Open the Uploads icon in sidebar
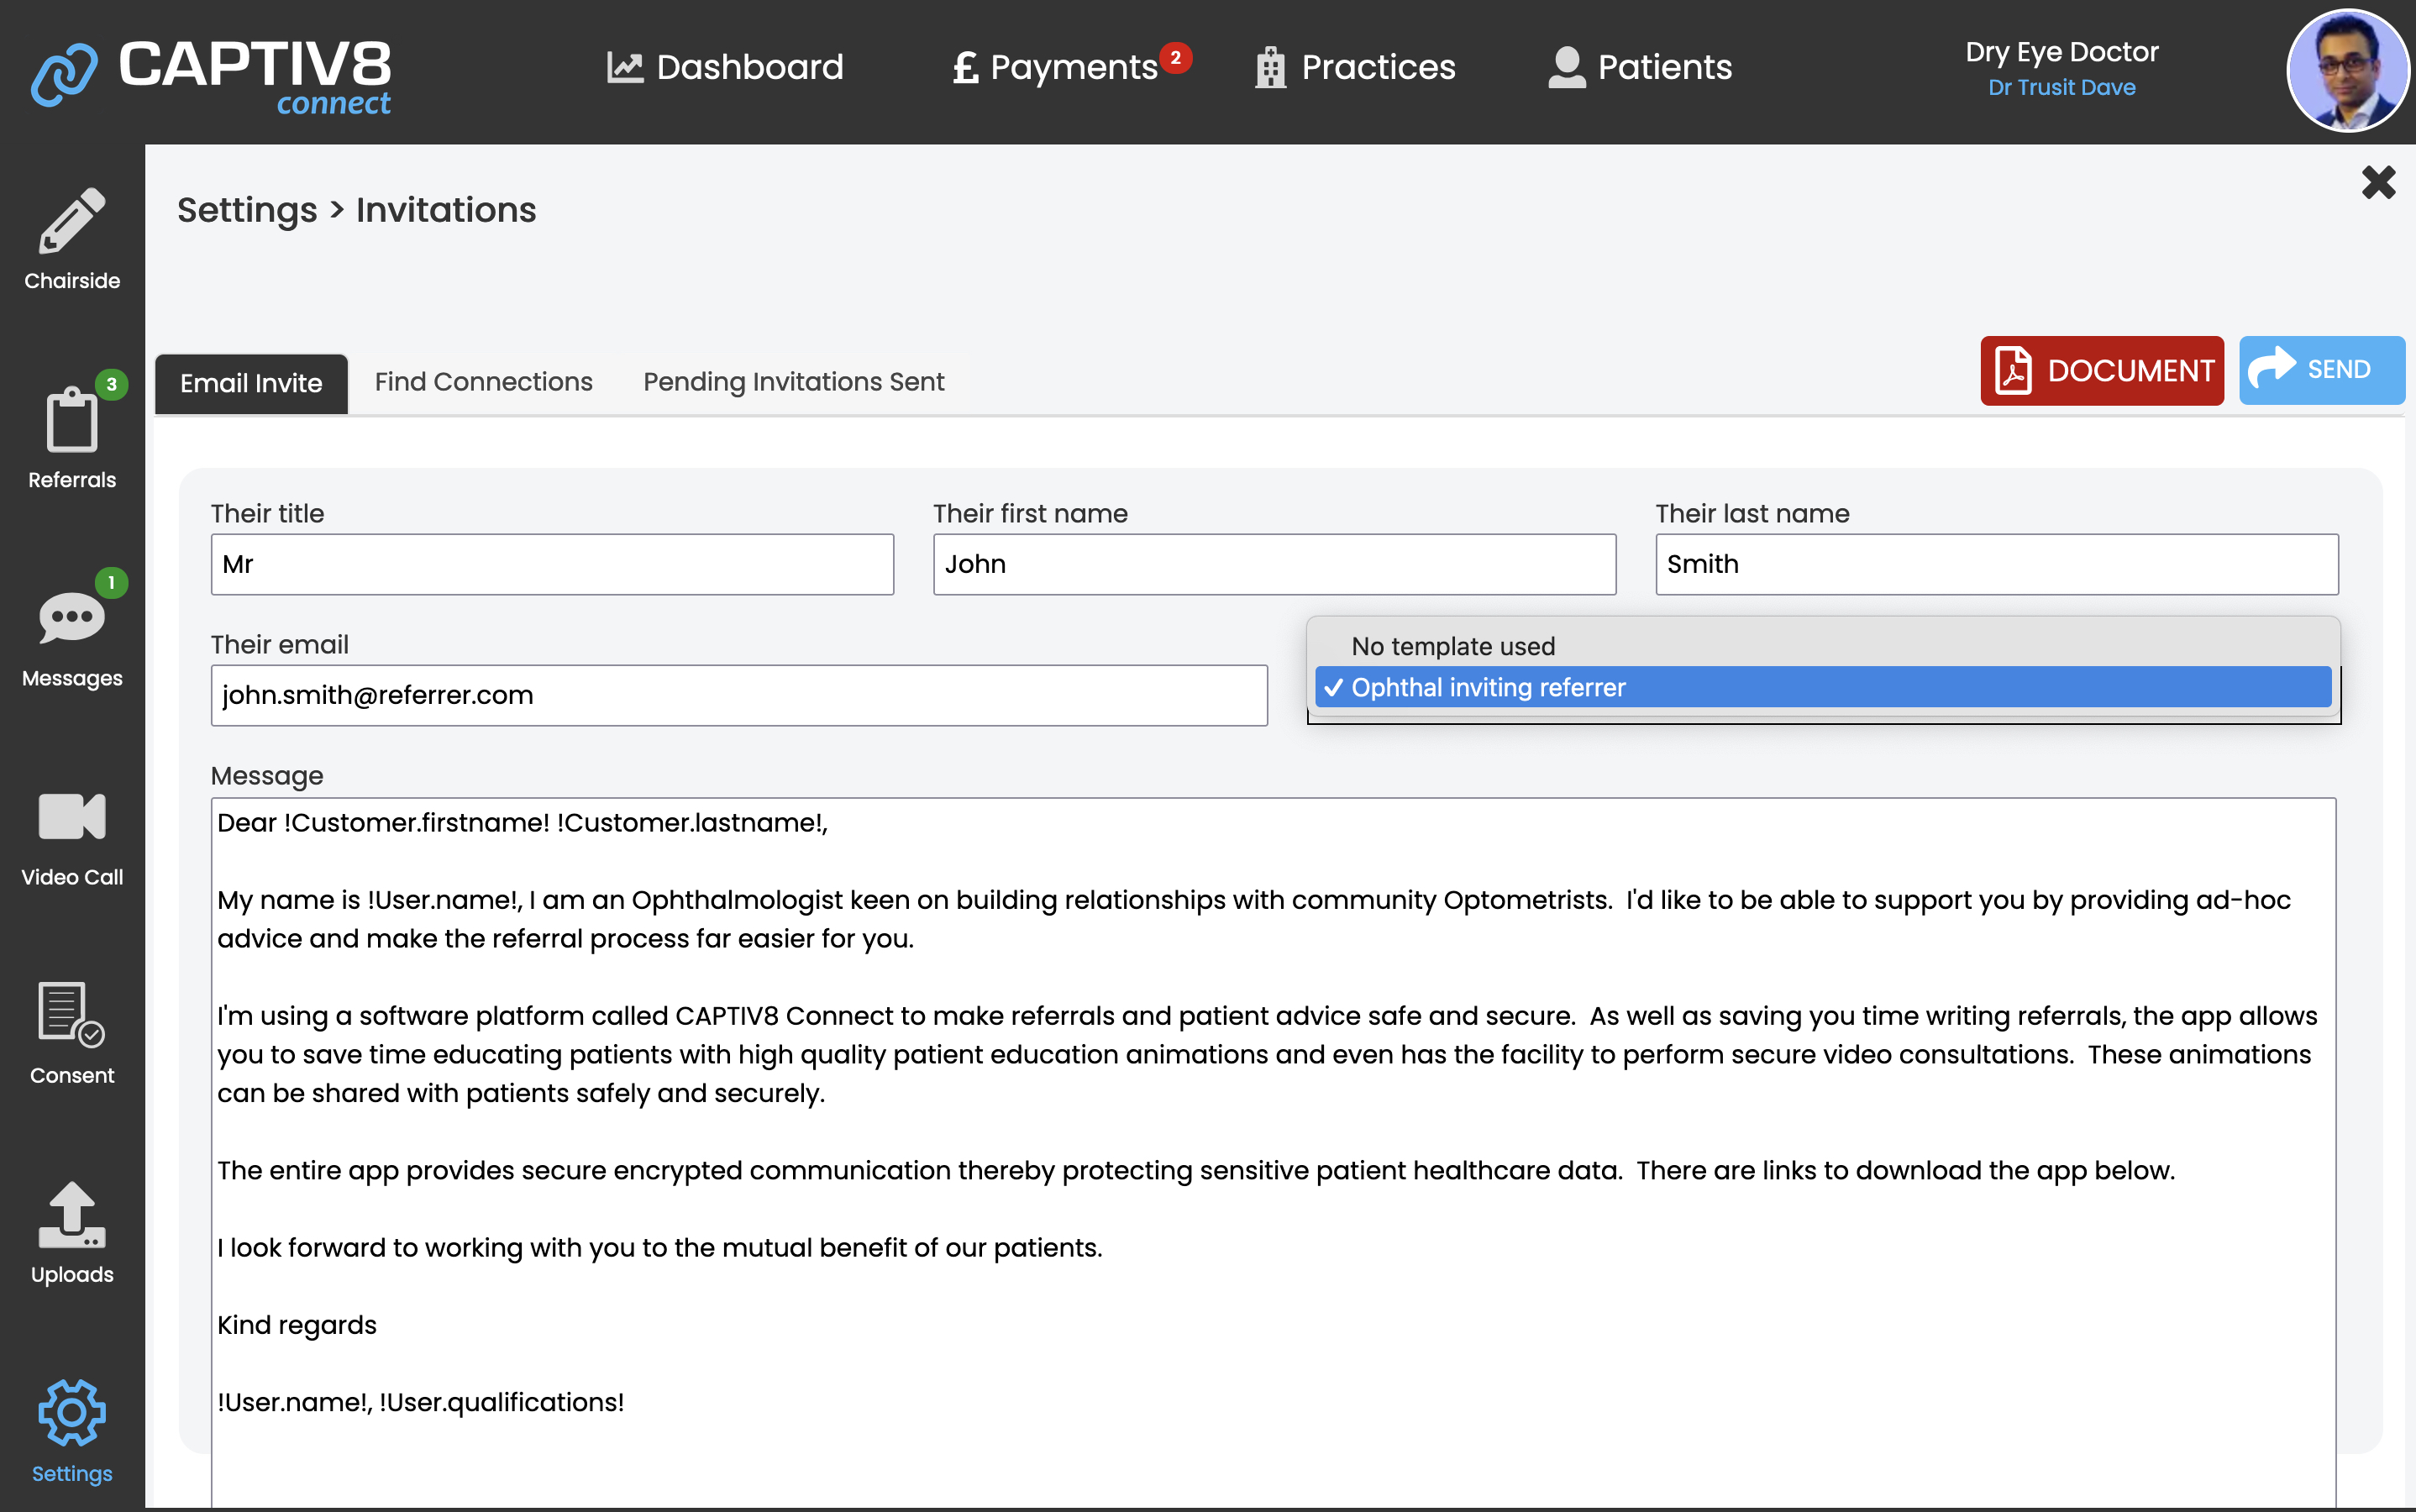The image size is (2416, 1512). tap(72, 1215)
